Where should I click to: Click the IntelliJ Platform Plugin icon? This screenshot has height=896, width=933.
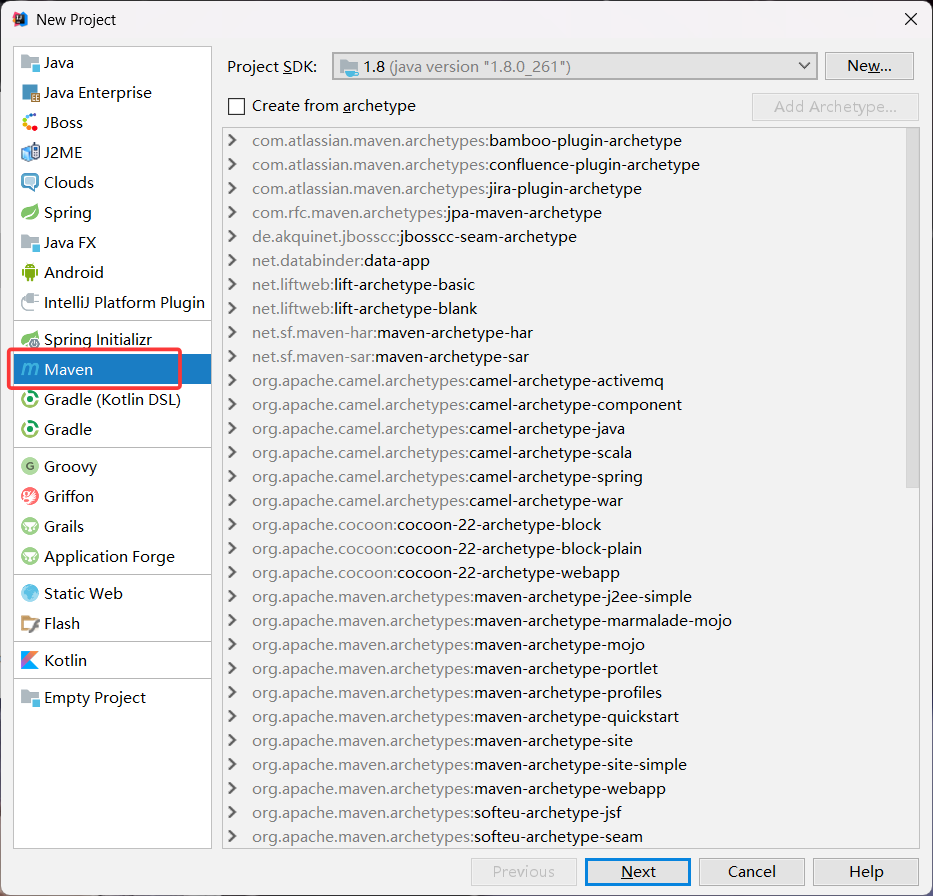tap(30, 302)
